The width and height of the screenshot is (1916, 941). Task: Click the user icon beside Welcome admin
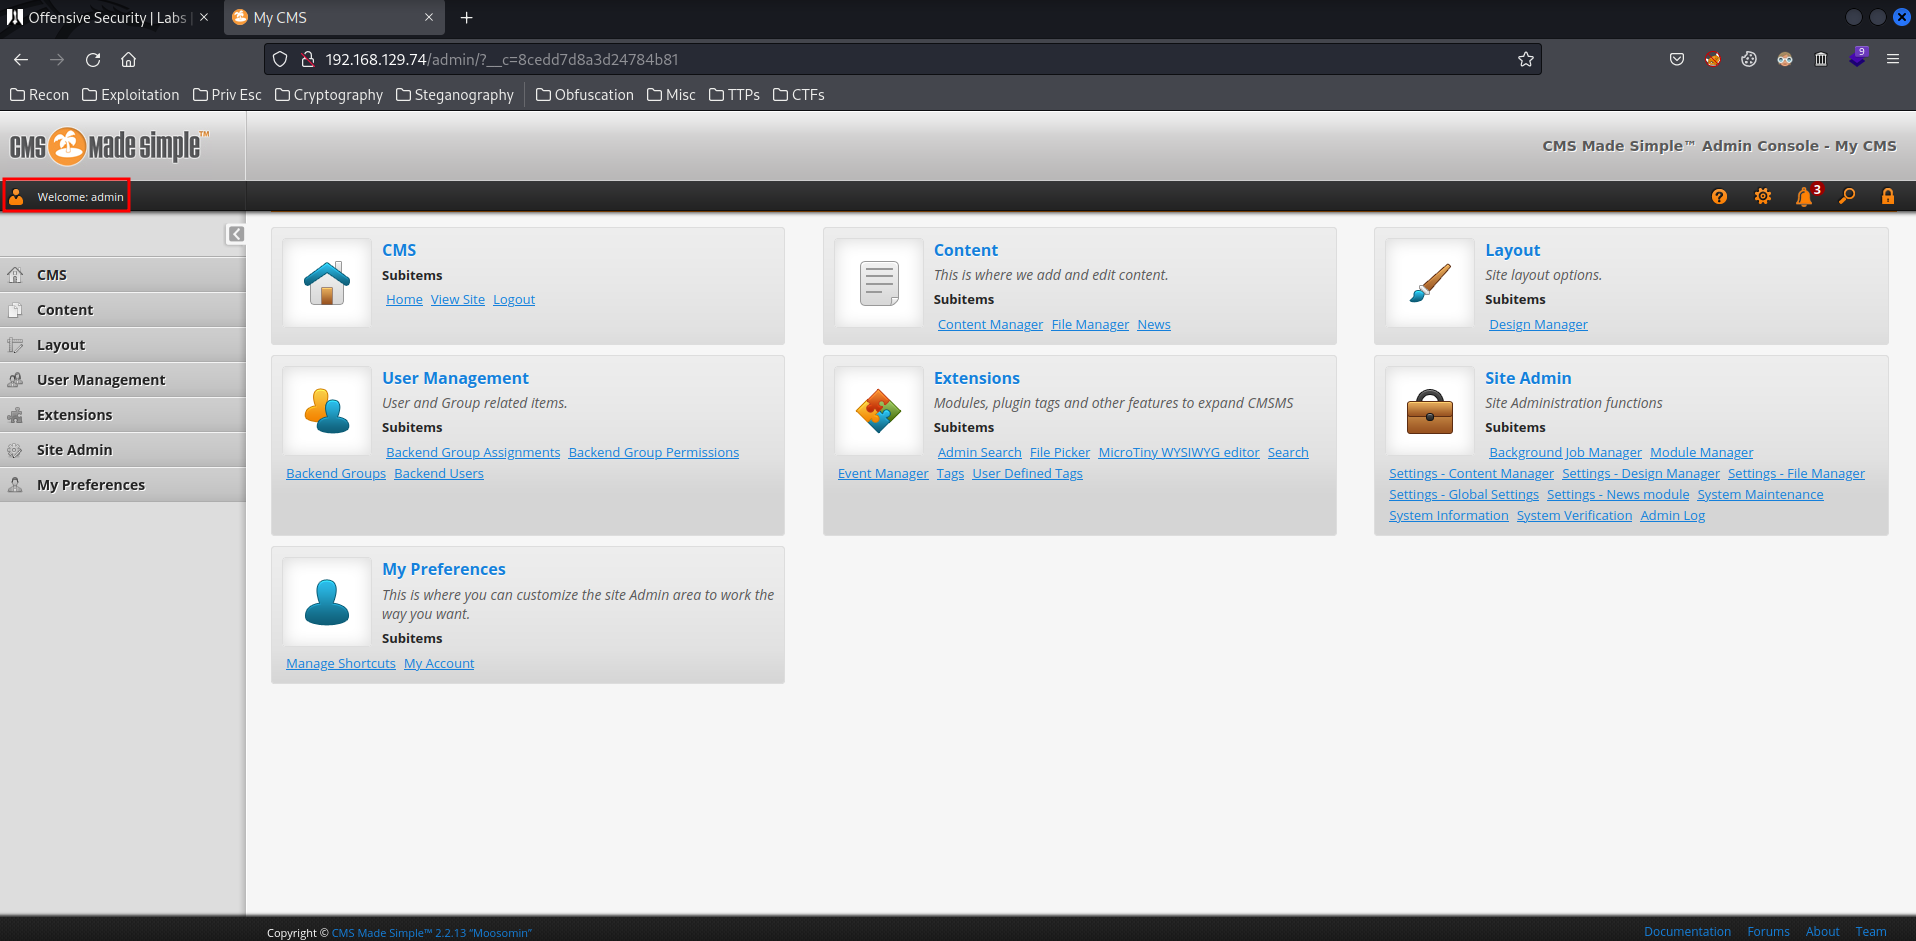pos(17,197)
